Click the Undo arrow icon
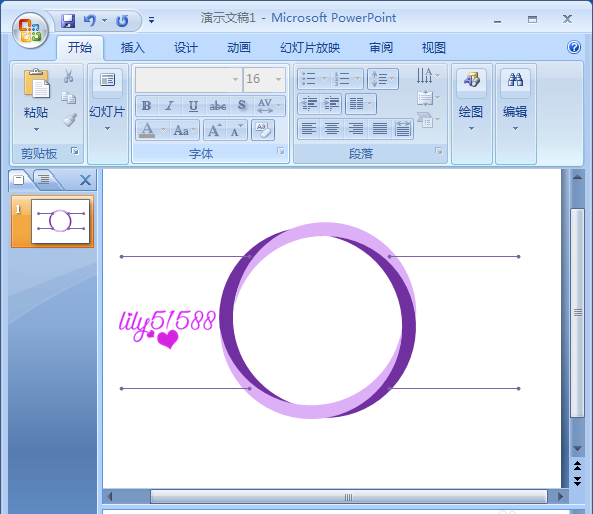Screen dimensions: 593x514 click(x=90, y=20)
